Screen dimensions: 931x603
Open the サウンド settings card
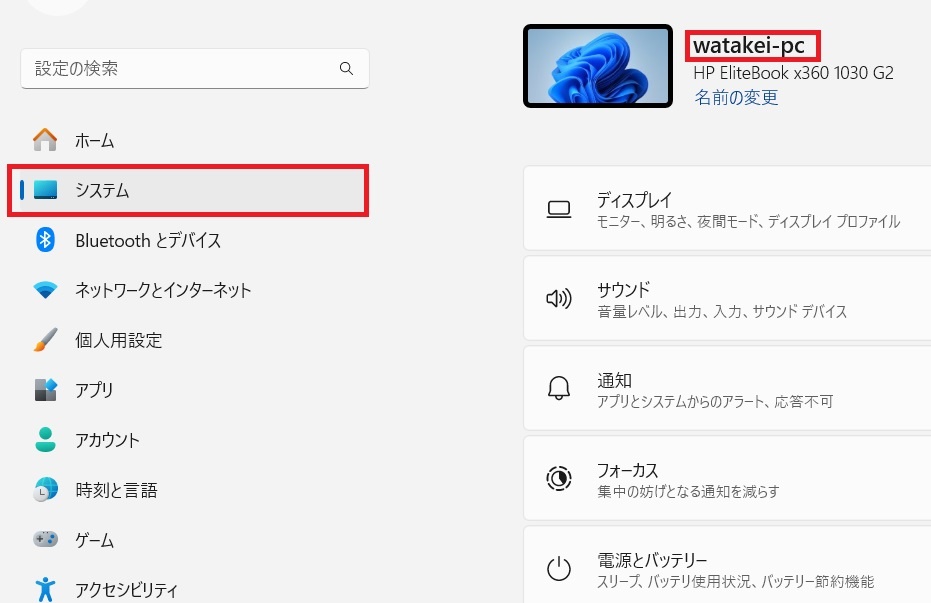click(x=727, y=299)
